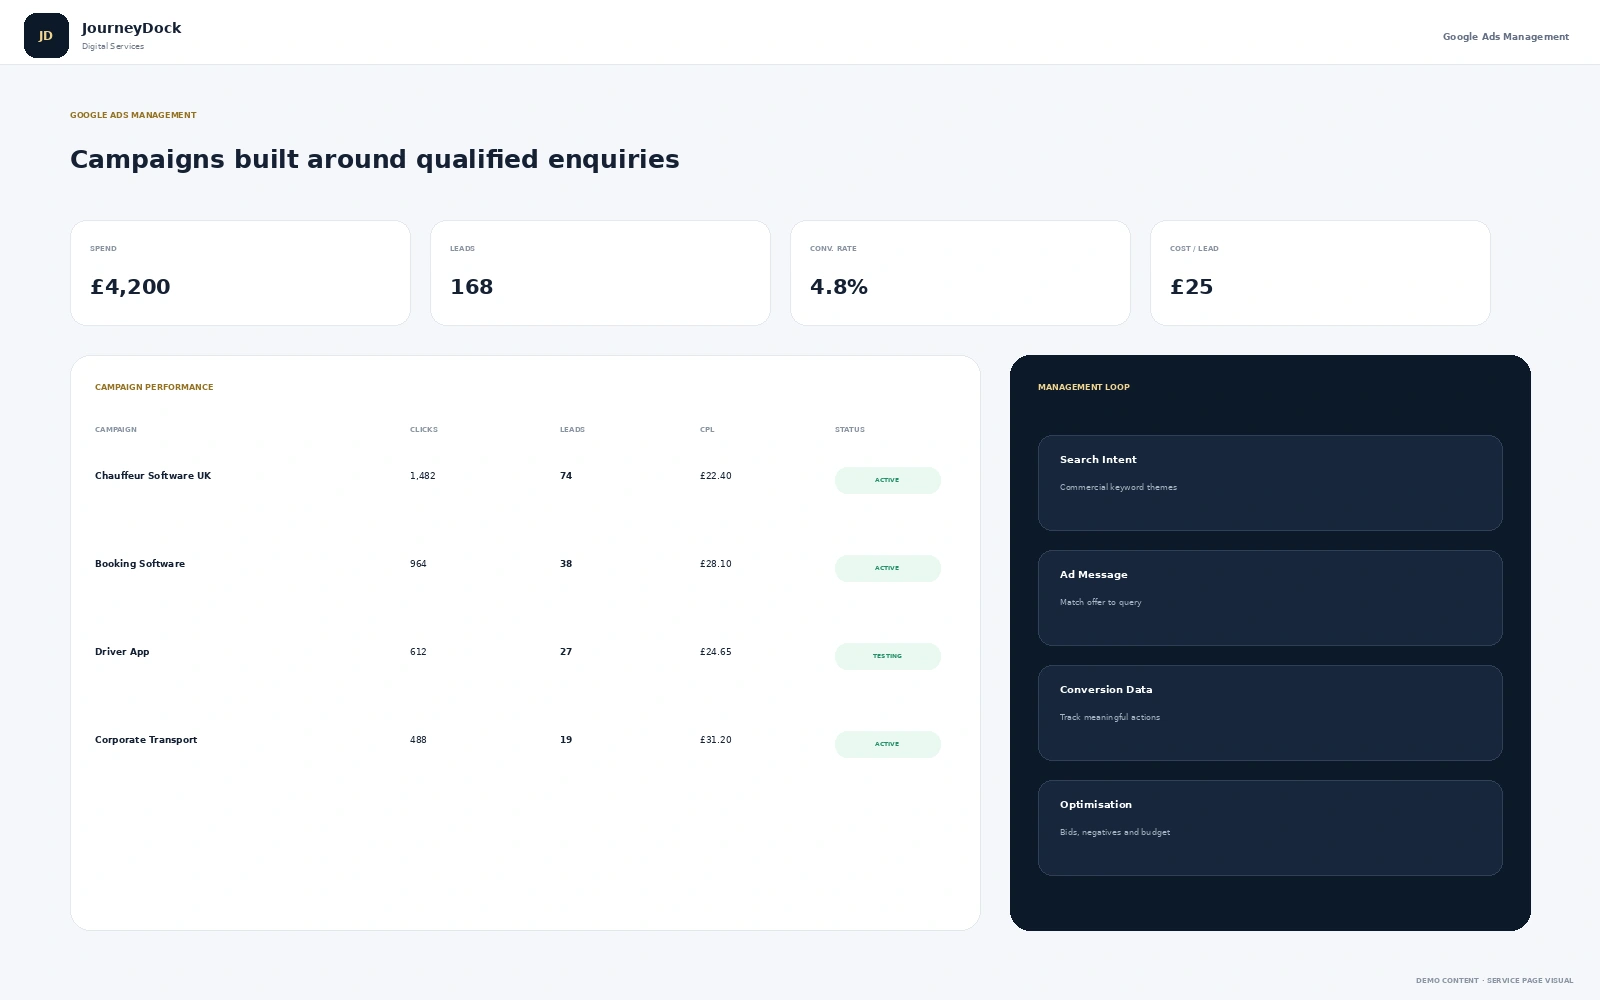Click the Leads column header in table
The height and width of the screenshot is (1000, 1600).
click(572, 430)
